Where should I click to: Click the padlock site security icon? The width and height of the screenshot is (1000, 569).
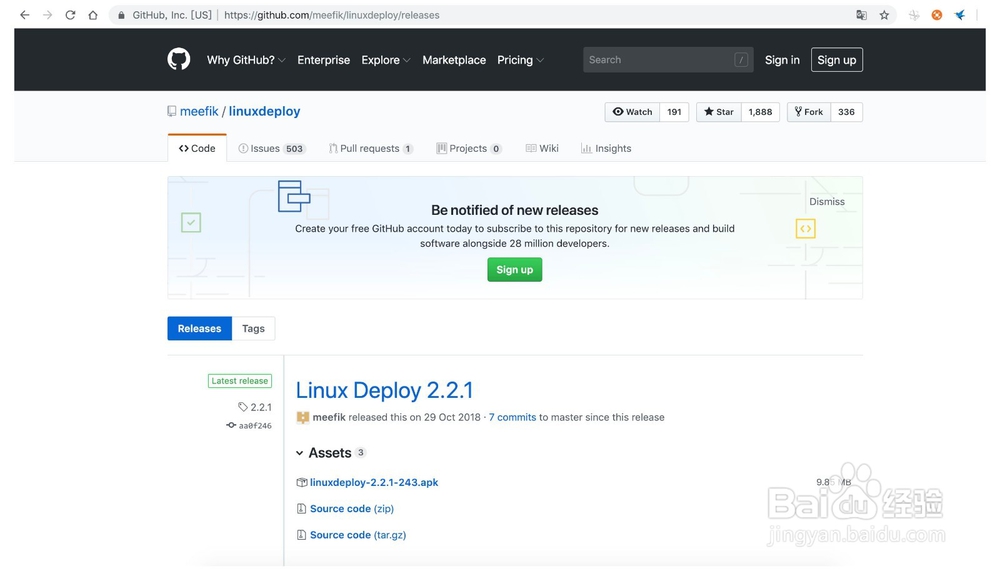(x=121, y=15)
